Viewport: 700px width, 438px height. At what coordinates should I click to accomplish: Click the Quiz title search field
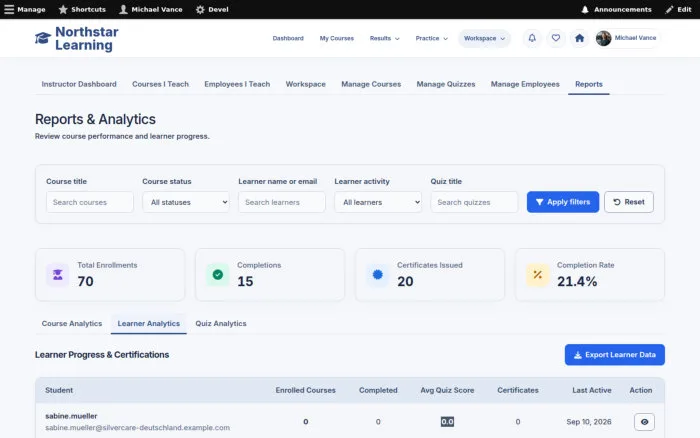(474, 202)
